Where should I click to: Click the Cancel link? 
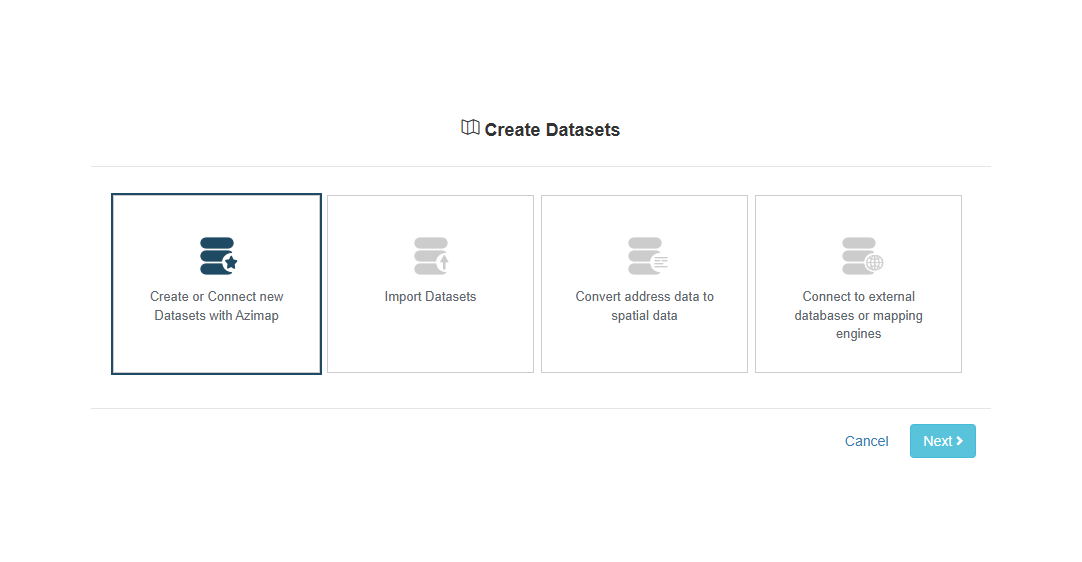click(x=867, y=441)
